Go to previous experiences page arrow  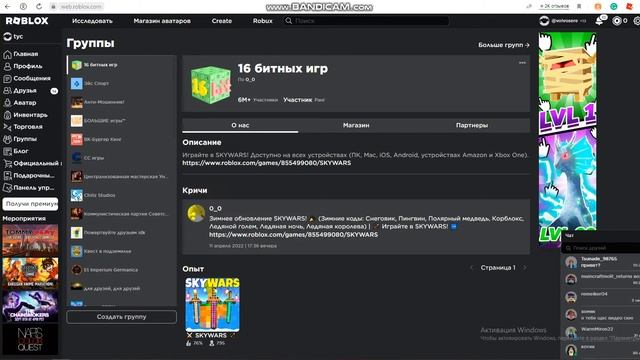pos(471,268)
